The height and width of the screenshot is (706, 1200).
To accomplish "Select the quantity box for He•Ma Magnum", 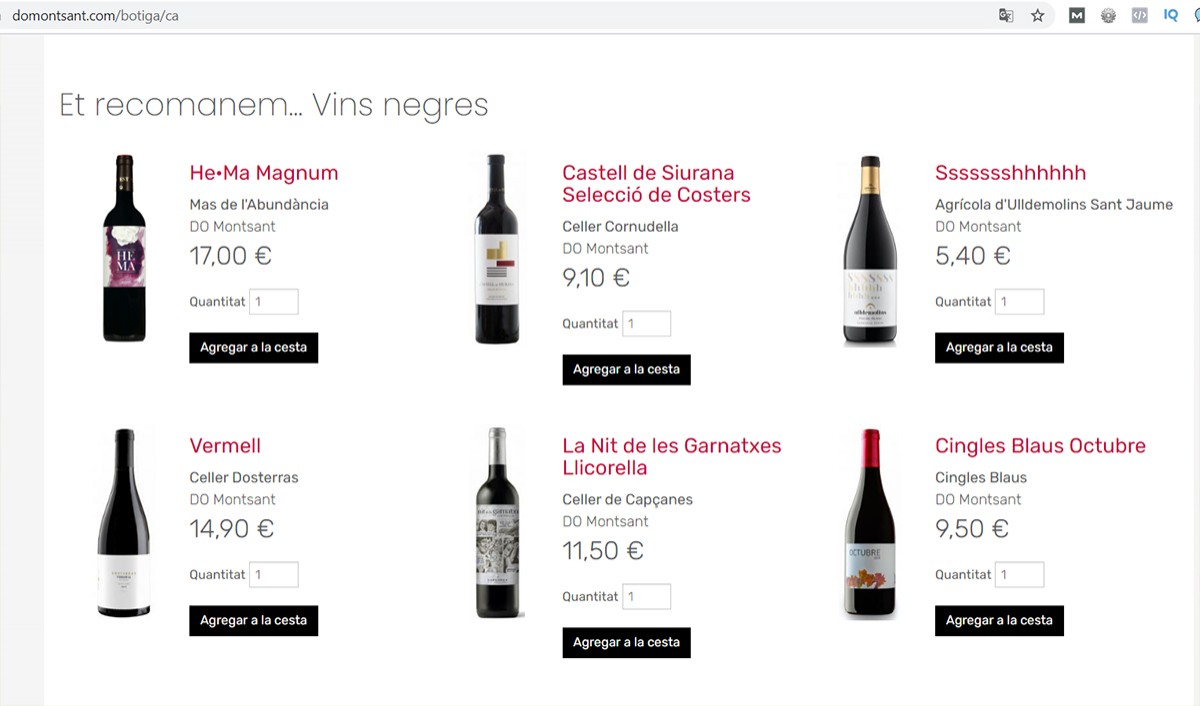I will (273, 302).
